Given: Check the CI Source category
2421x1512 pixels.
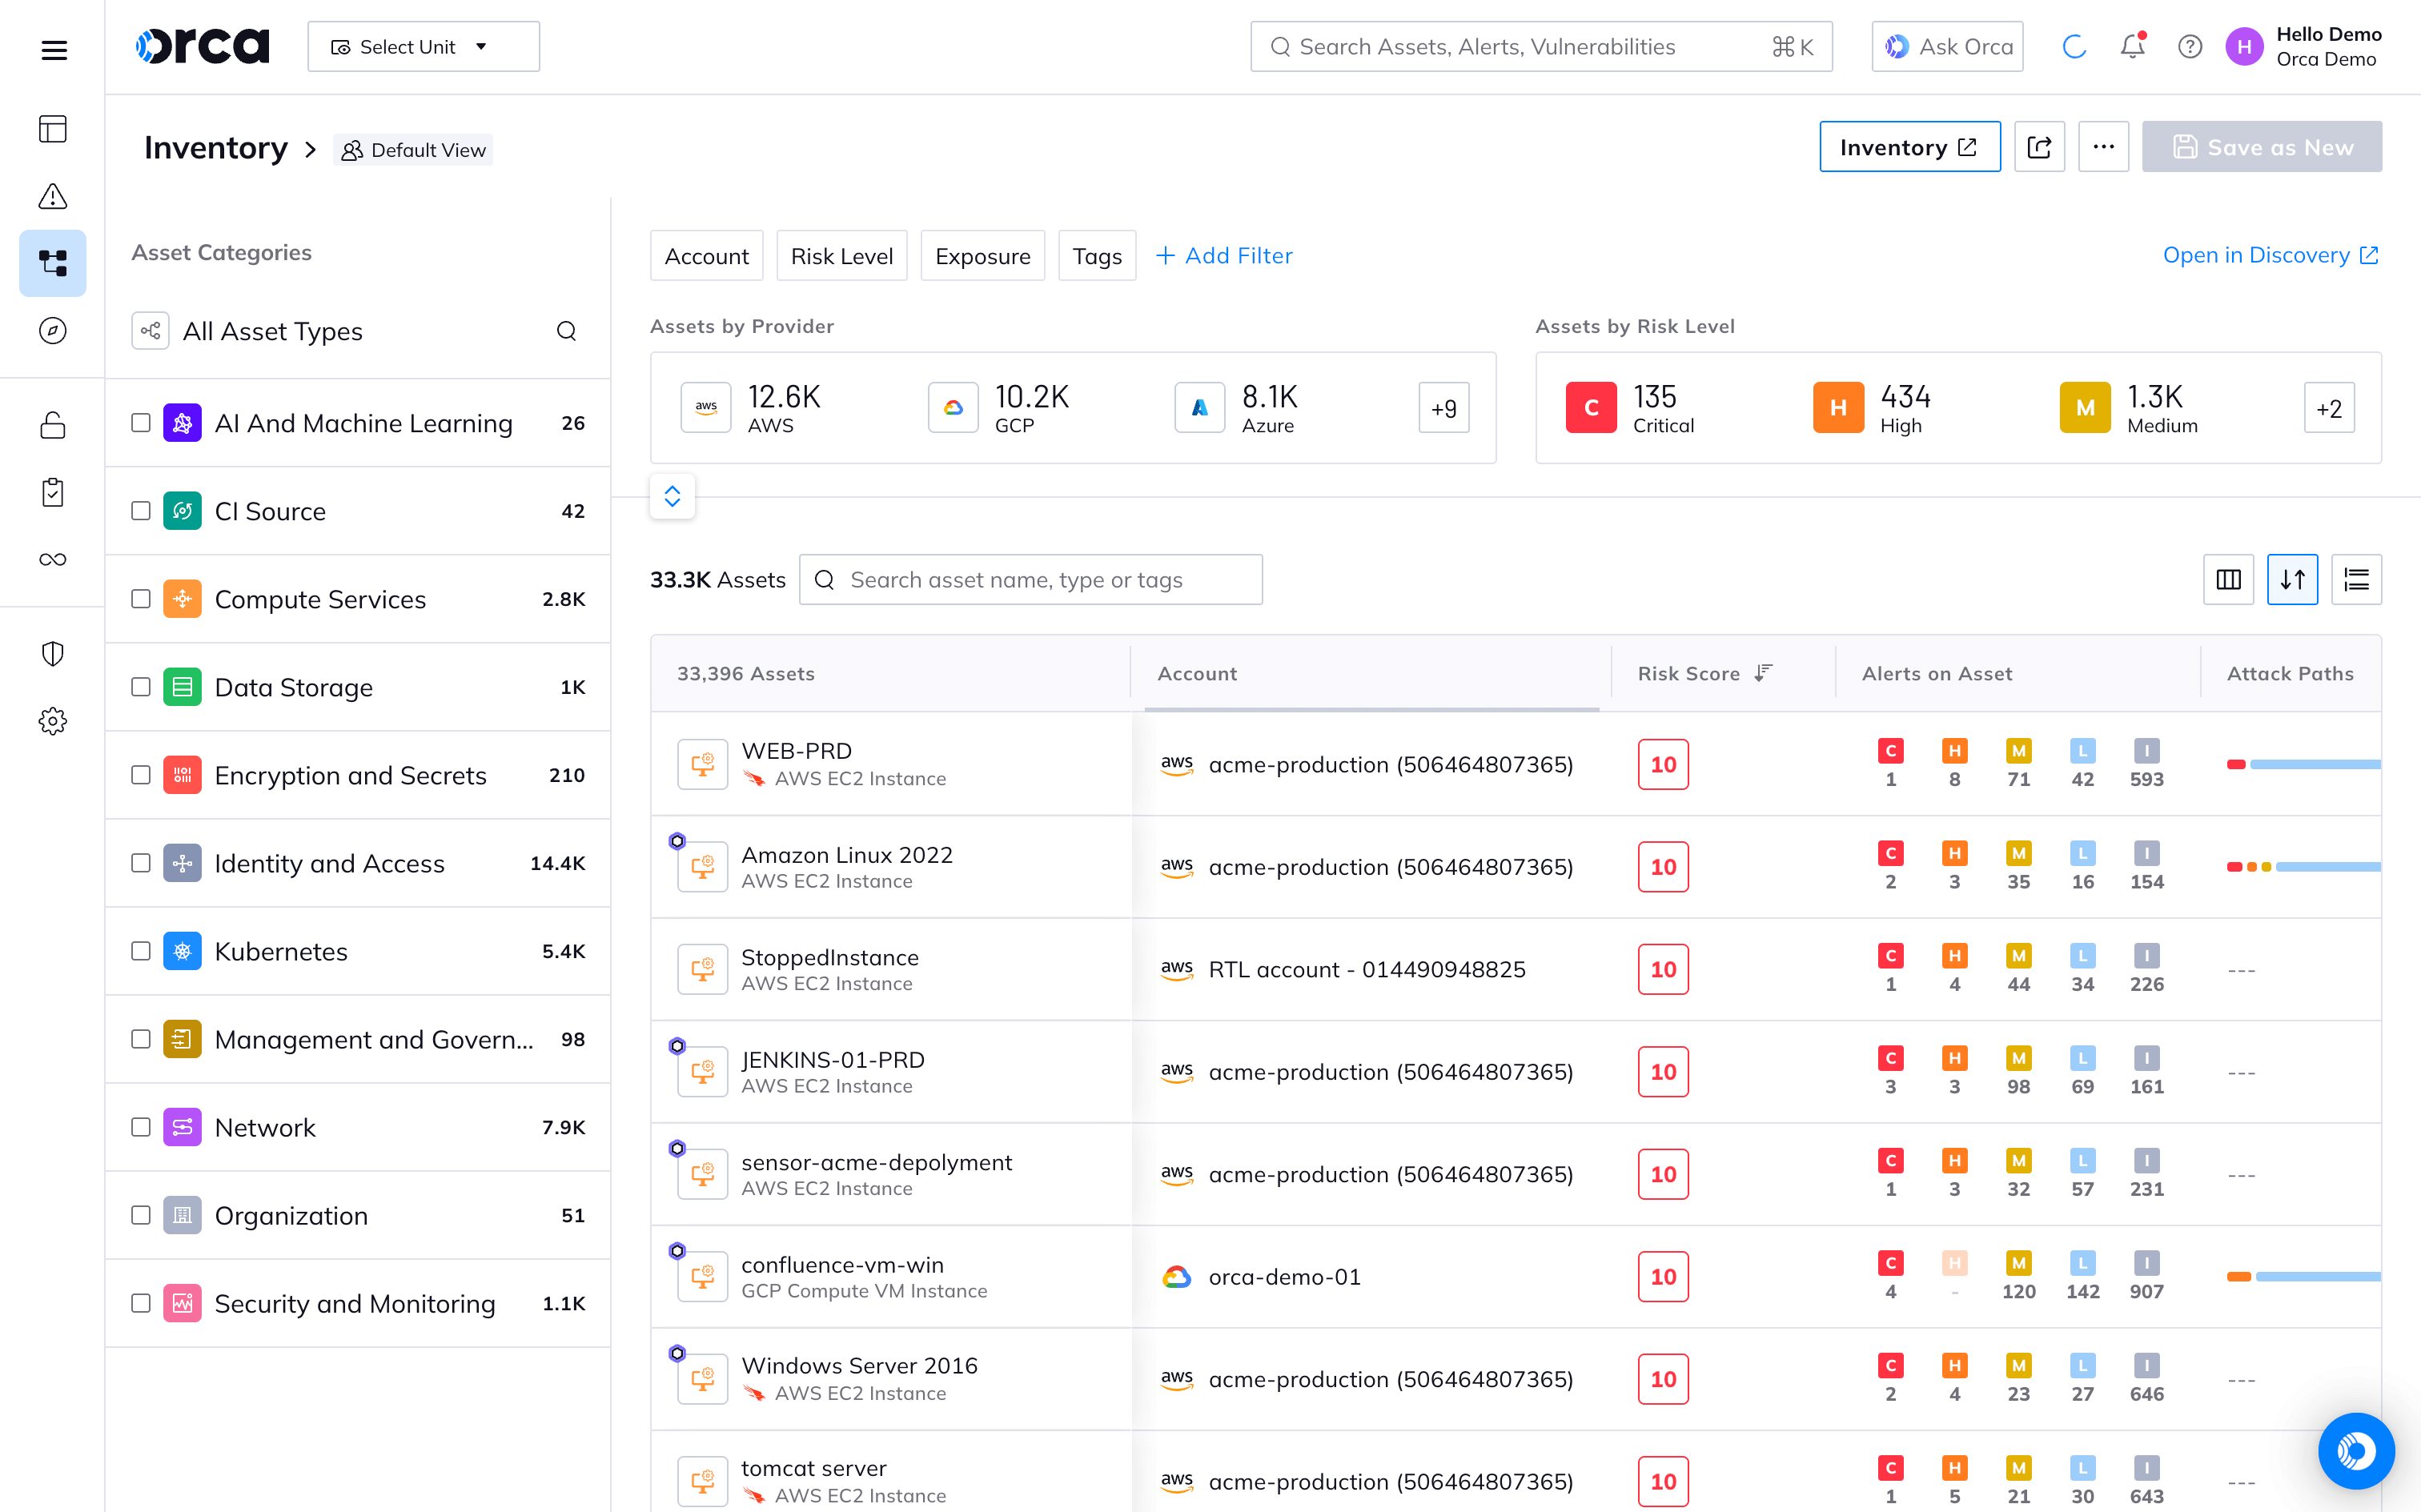Looking at the screenshot, I should click(x=141, y=511).
